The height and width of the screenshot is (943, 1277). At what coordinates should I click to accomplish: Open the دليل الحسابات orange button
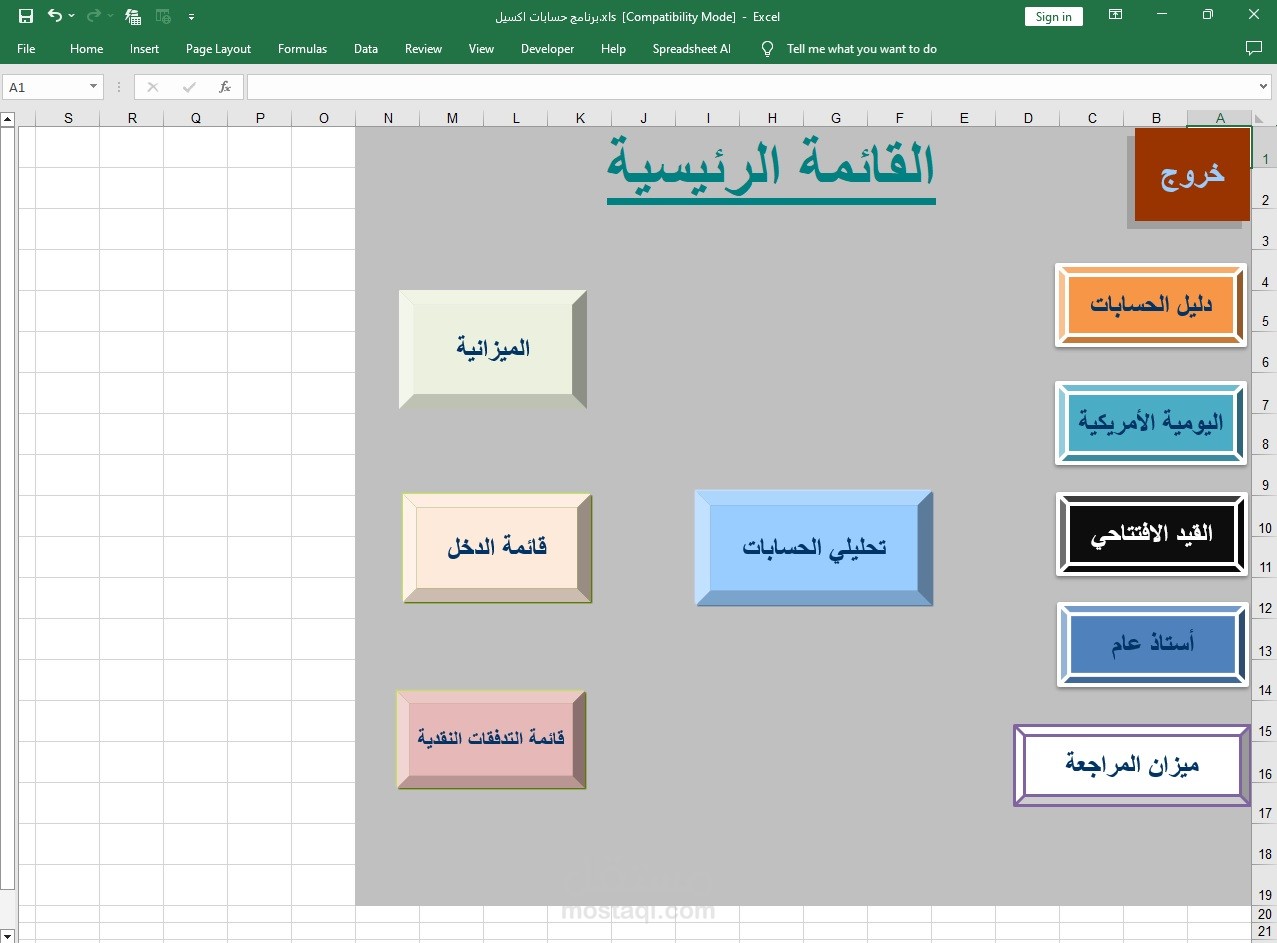1151,305
